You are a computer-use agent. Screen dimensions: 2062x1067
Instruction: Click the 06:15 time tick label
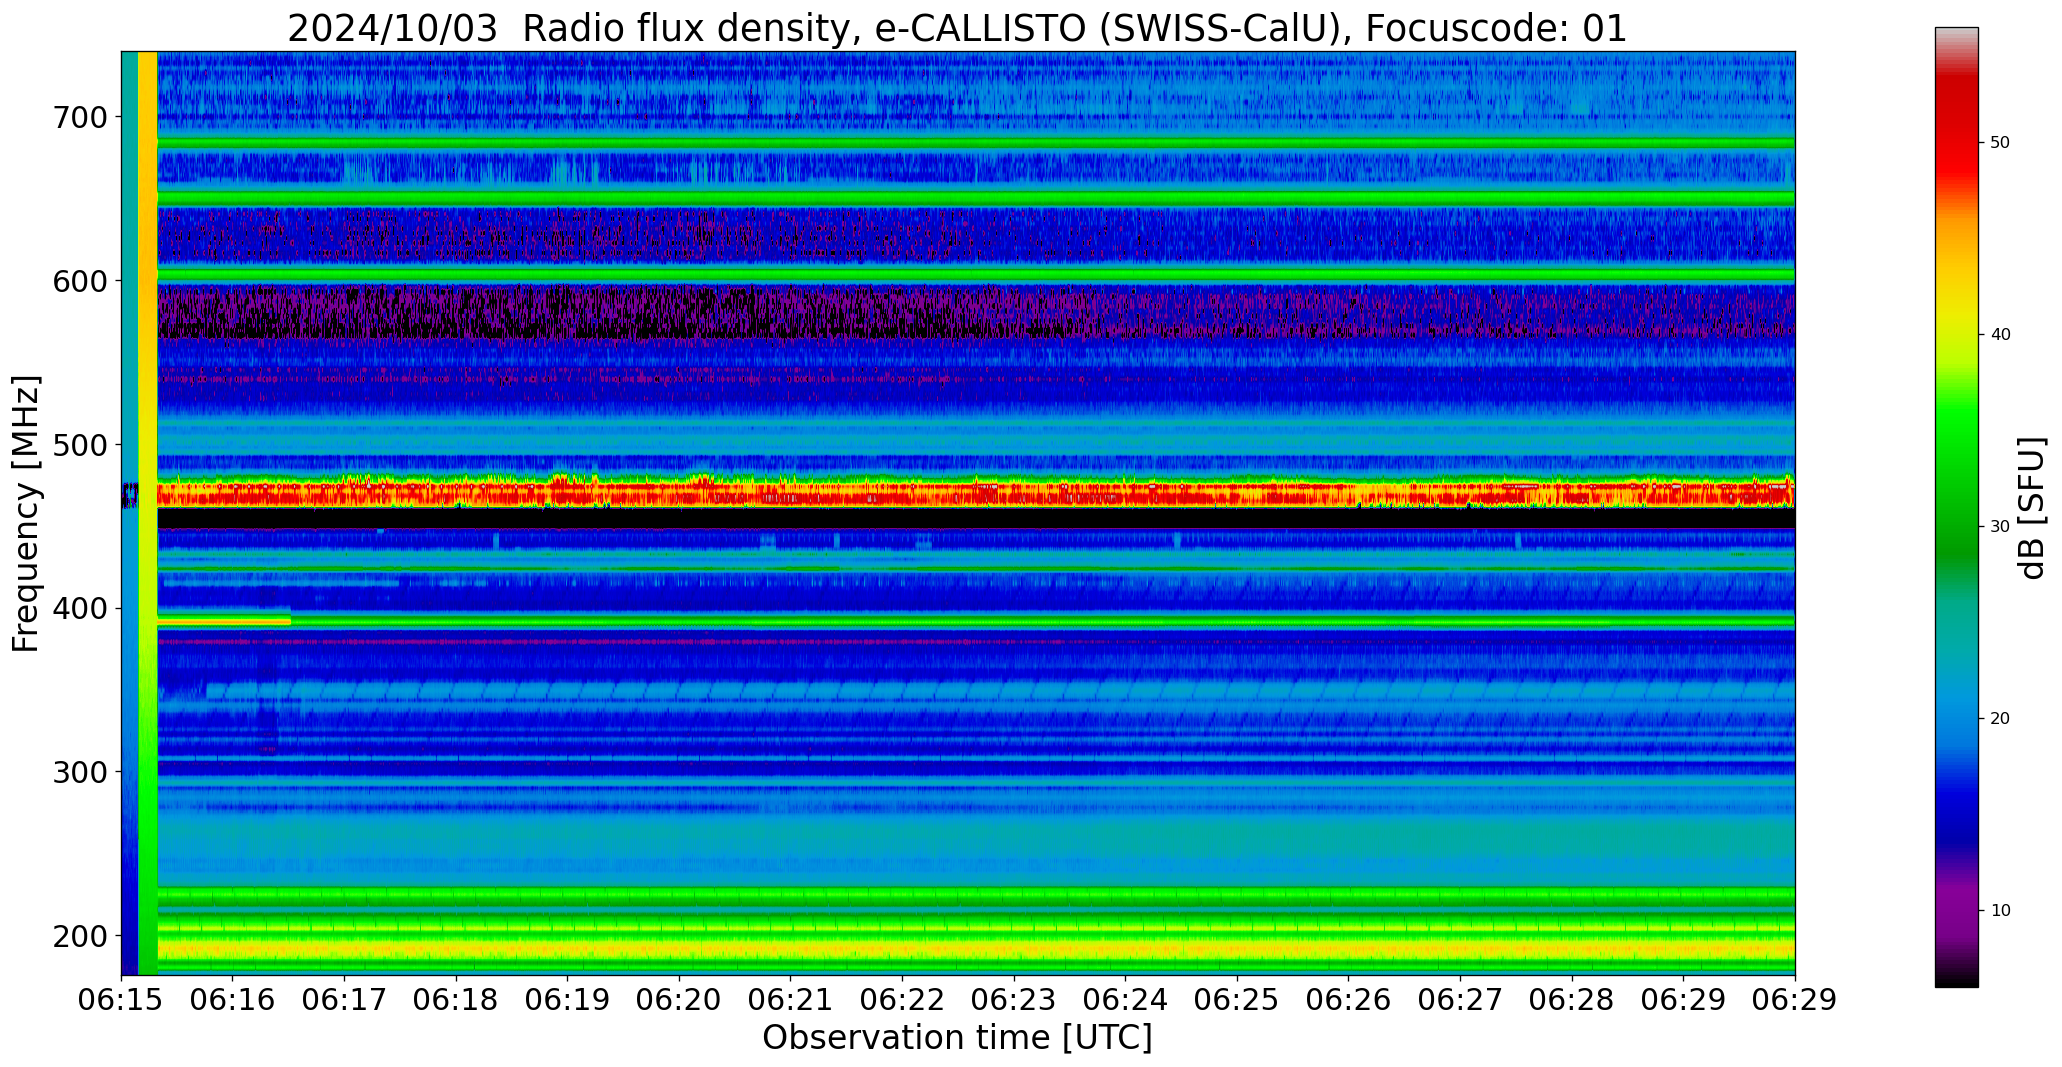(122, 1000)
